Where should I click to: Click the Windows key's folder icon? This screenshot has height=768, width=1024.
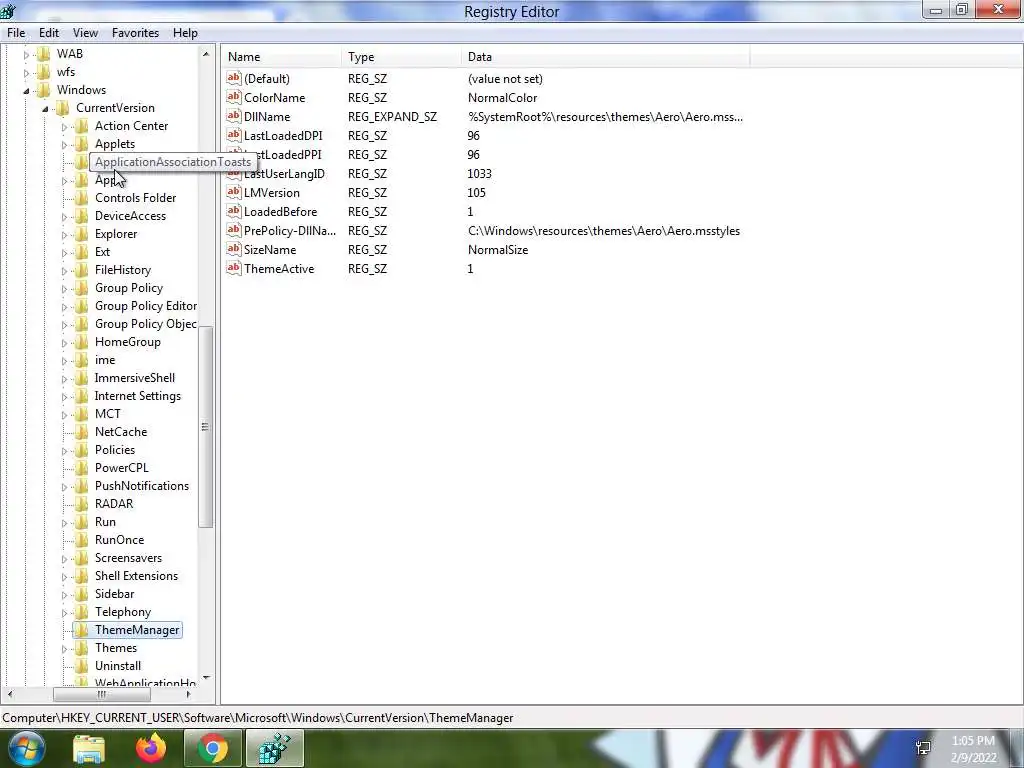[43, 89]
